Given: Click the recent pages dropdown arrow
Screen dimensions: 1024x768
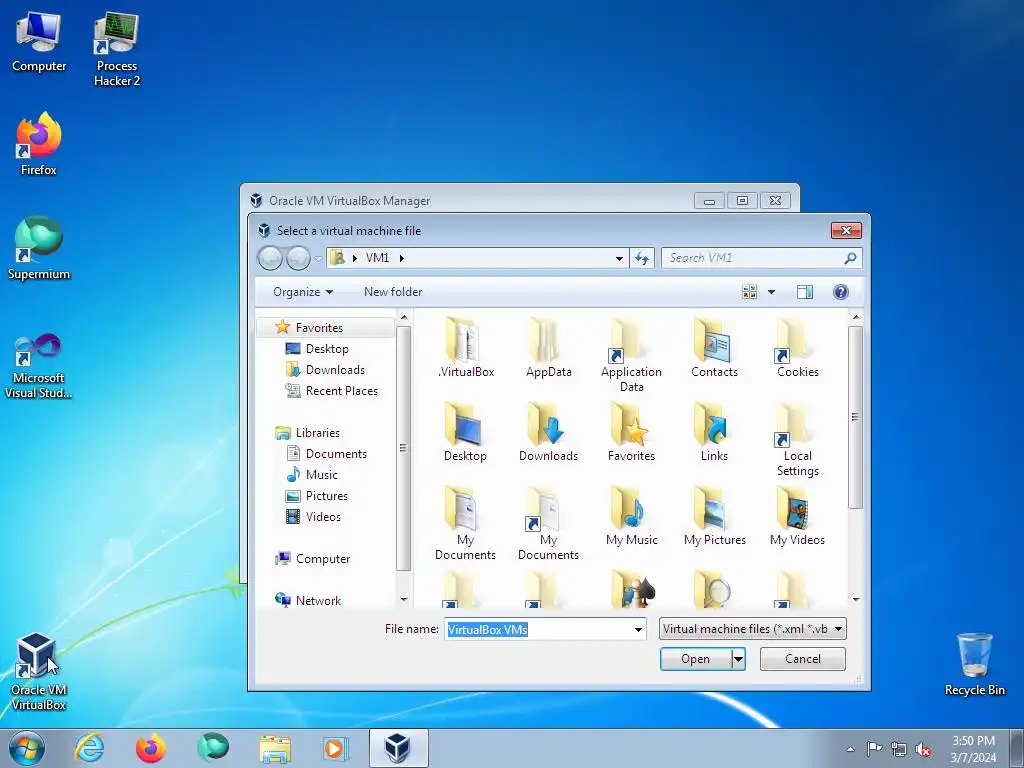Looking at the screenshot, I should (318, 259).
